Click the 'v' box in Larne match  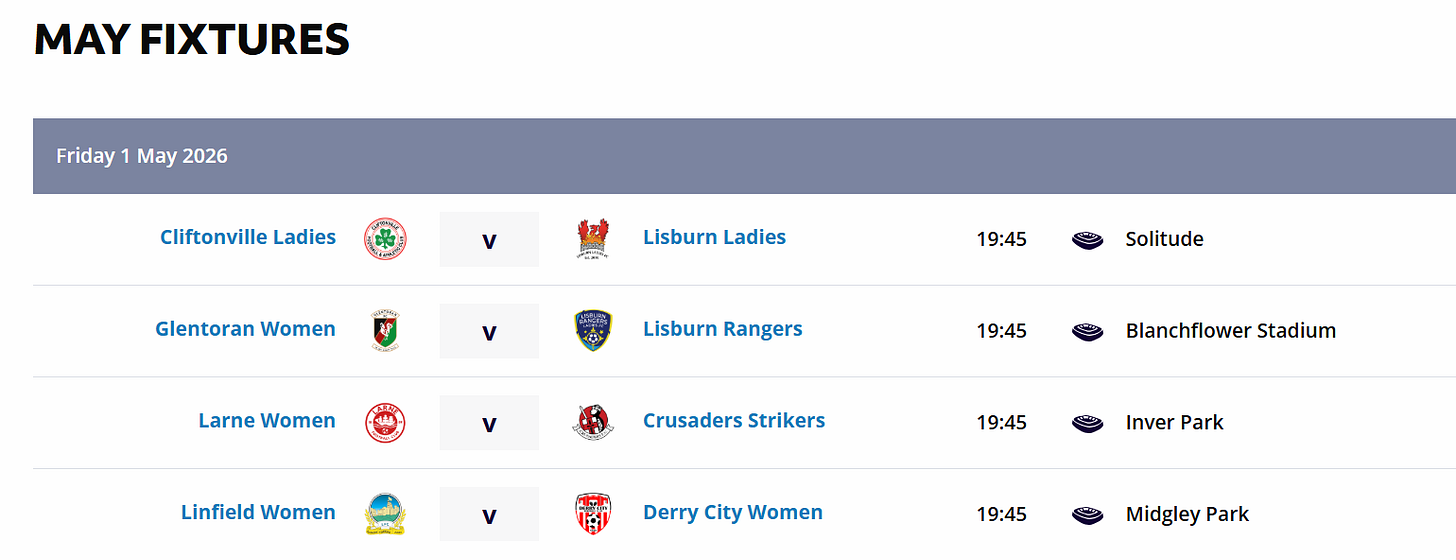(489, 422)
